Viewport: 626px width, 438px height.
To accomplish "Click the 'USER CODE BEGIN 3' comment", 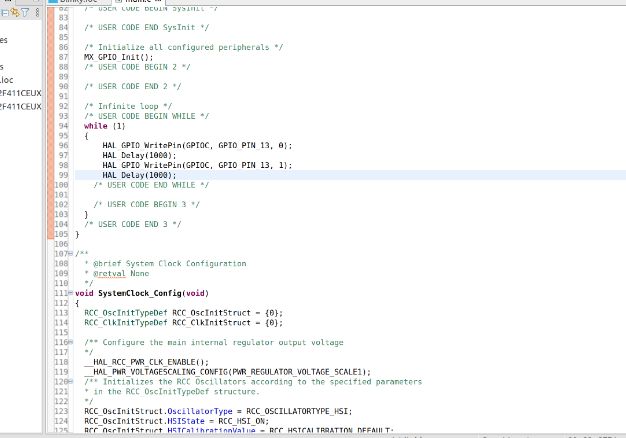I will pos(147,204).
